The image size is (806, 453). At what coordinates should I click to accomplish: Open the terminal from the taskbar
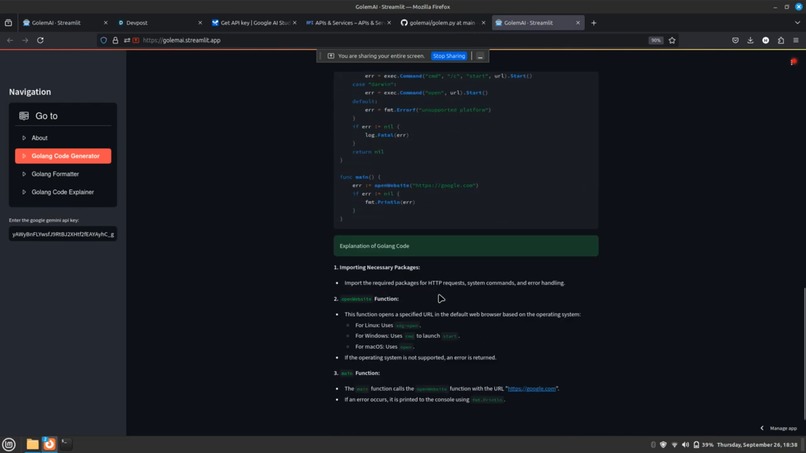point(66,443)
